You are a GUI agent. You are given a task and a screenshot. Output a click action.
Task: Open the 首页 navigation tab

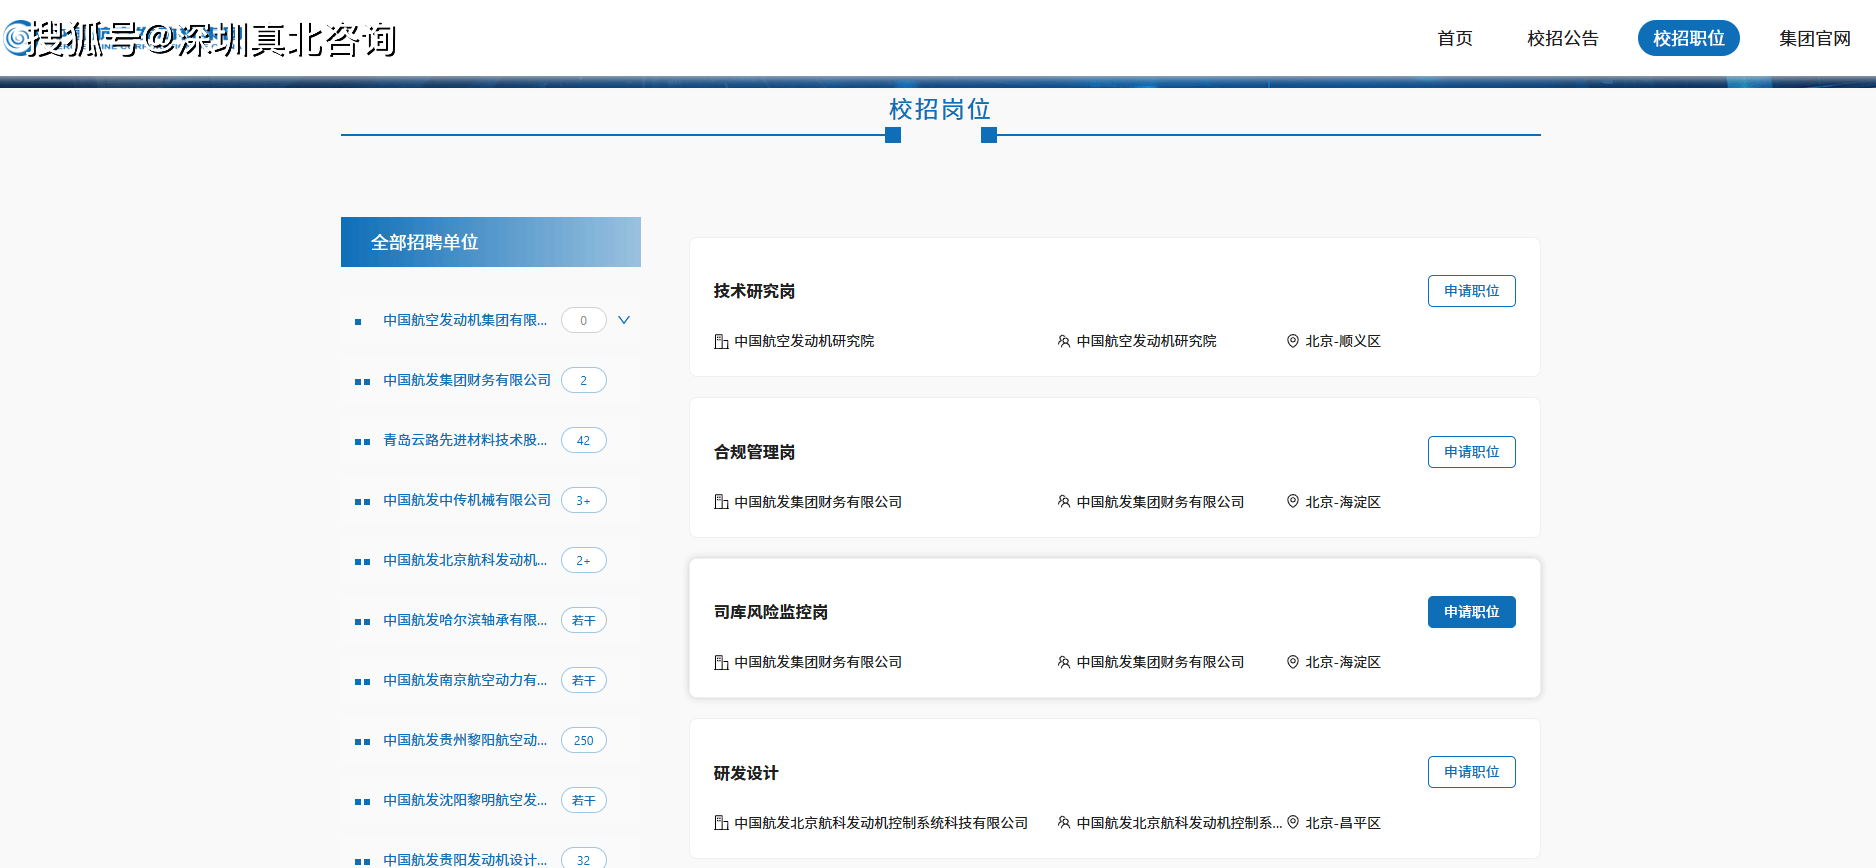[1454, 38]
